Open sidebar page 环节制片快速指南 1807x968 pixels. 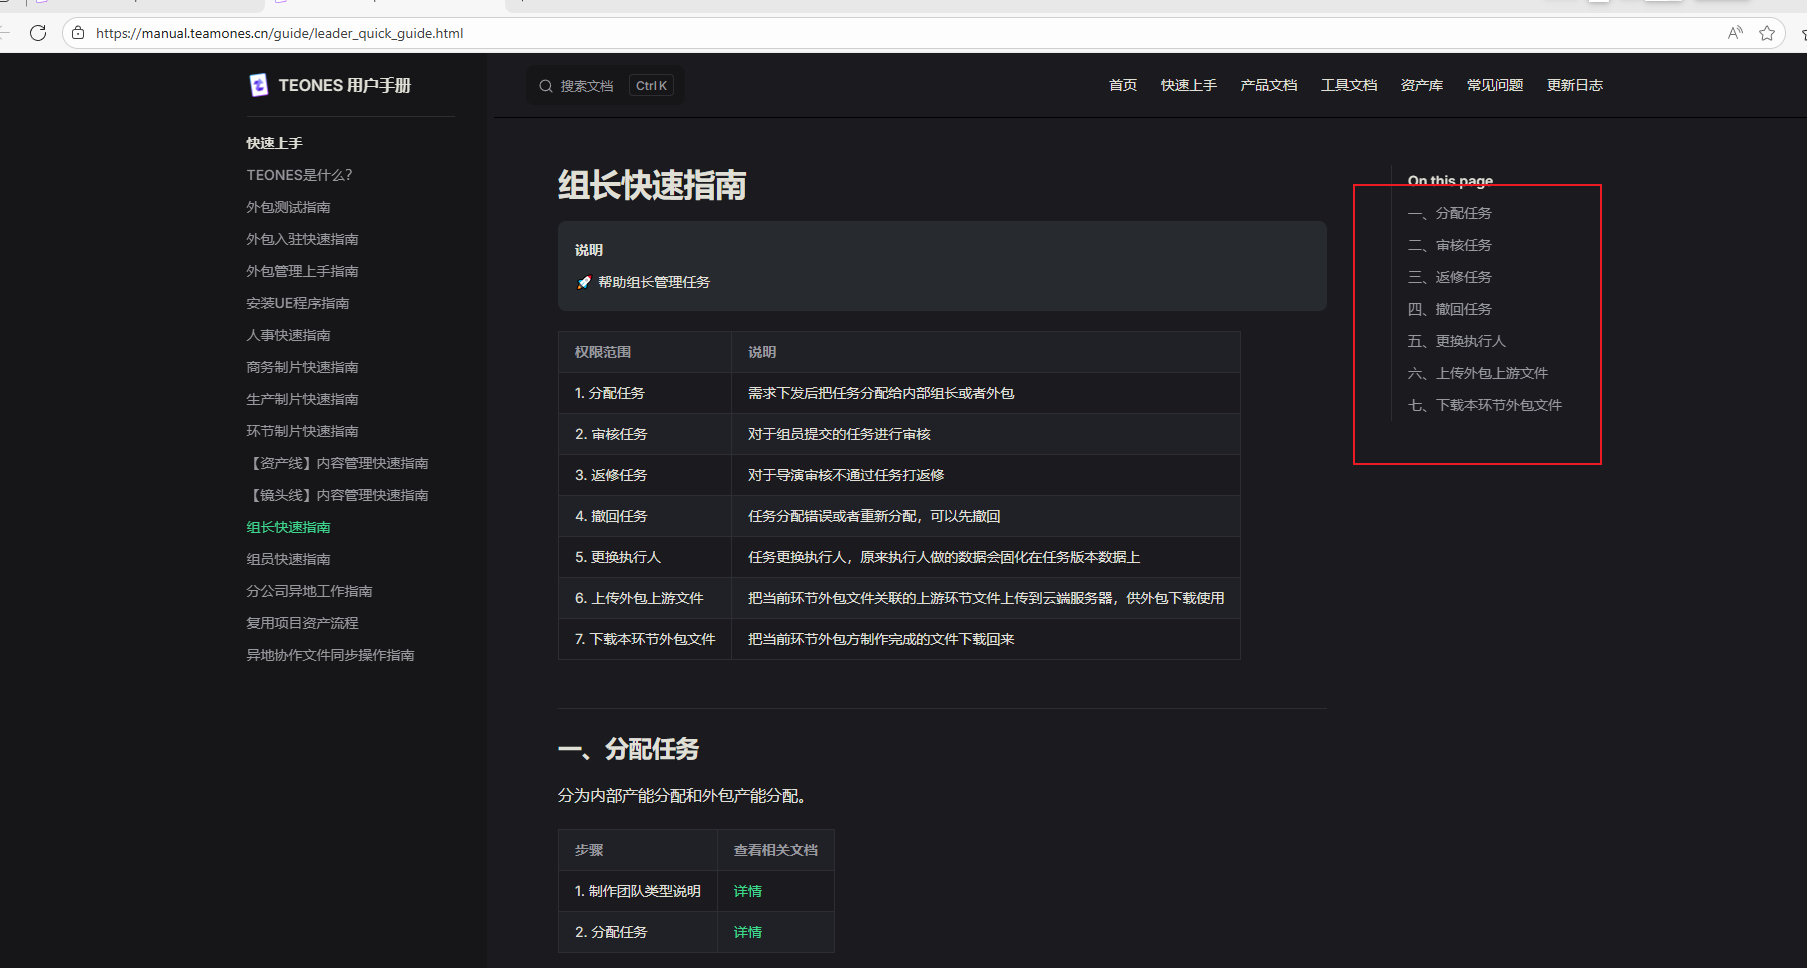pyautogui.click(x=302, y=431)
